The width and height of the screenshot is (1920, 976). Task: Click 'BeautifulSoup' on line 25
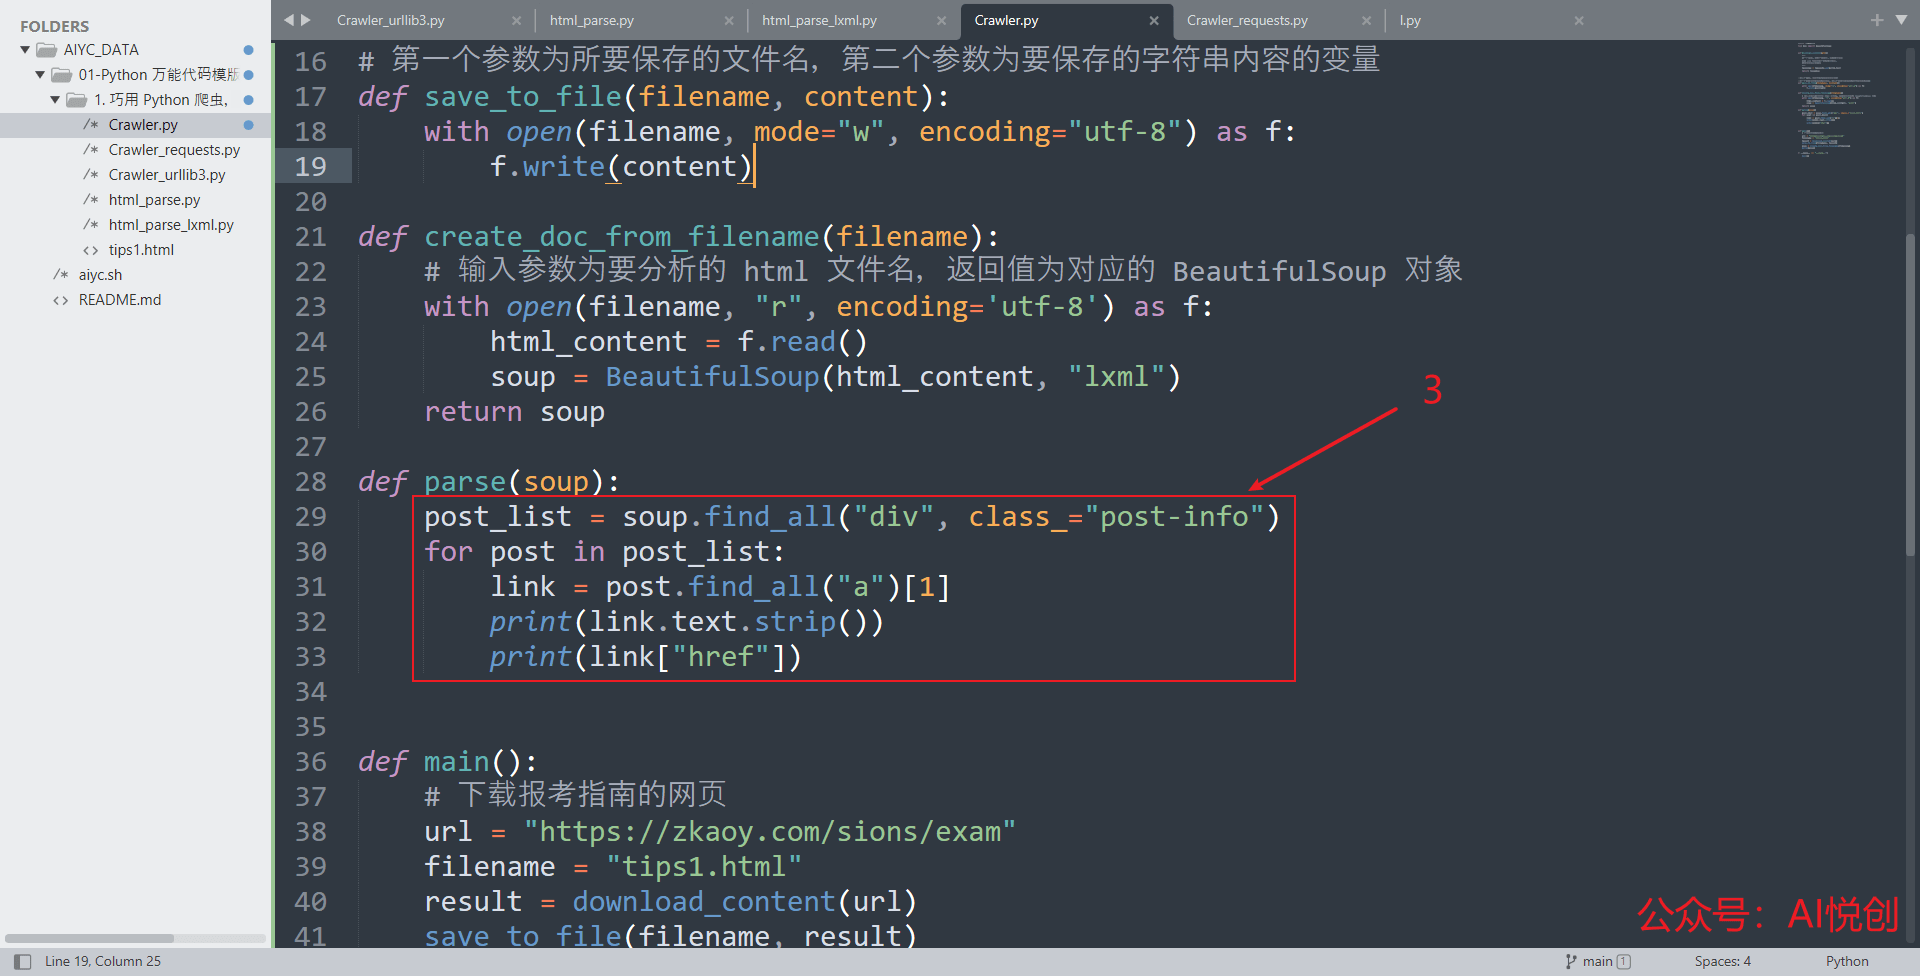click(x=712, y=377)
